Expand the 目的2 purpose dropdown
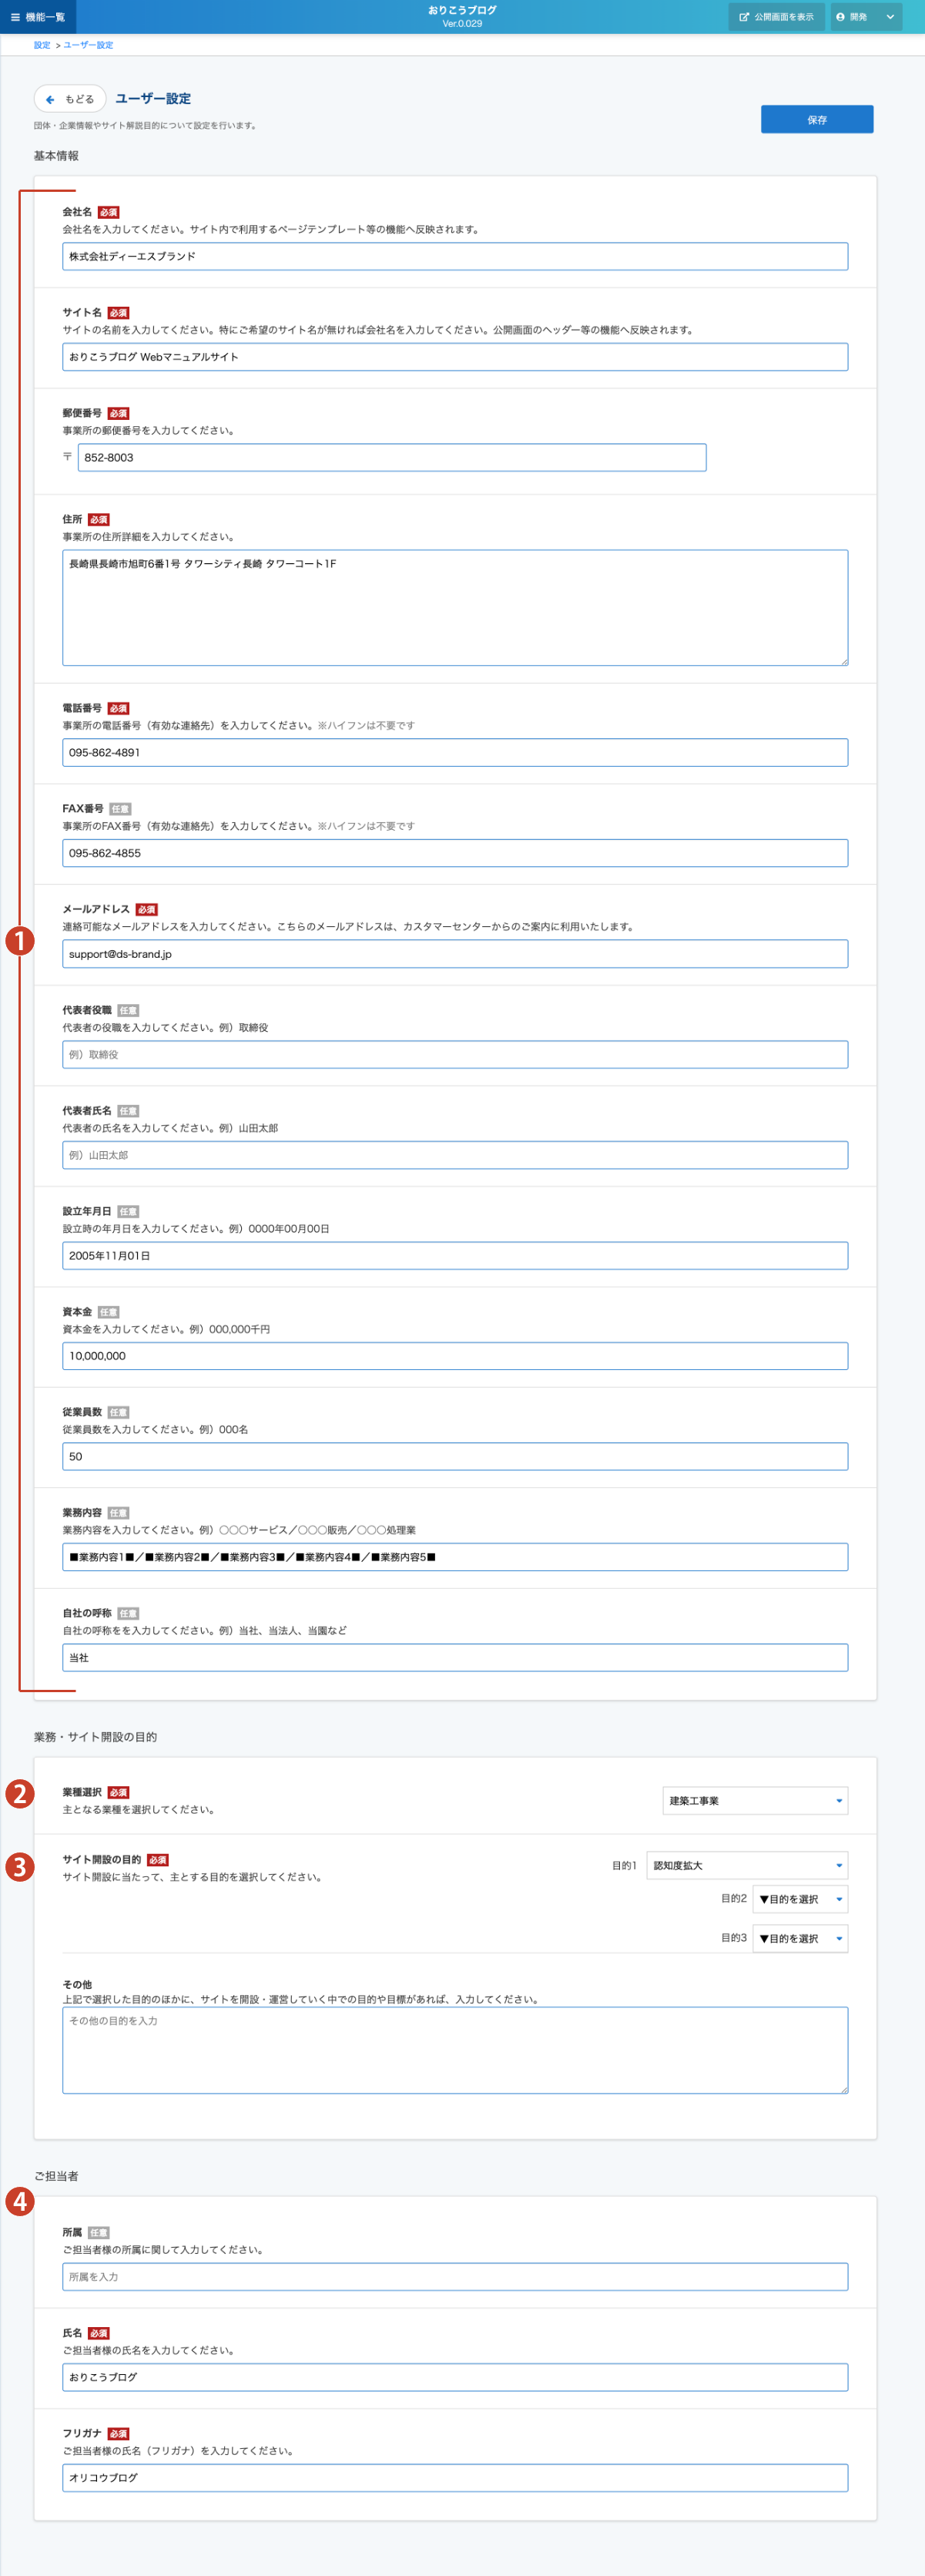This screenshot has height=2576, width=925. (x=799, y=1899)
